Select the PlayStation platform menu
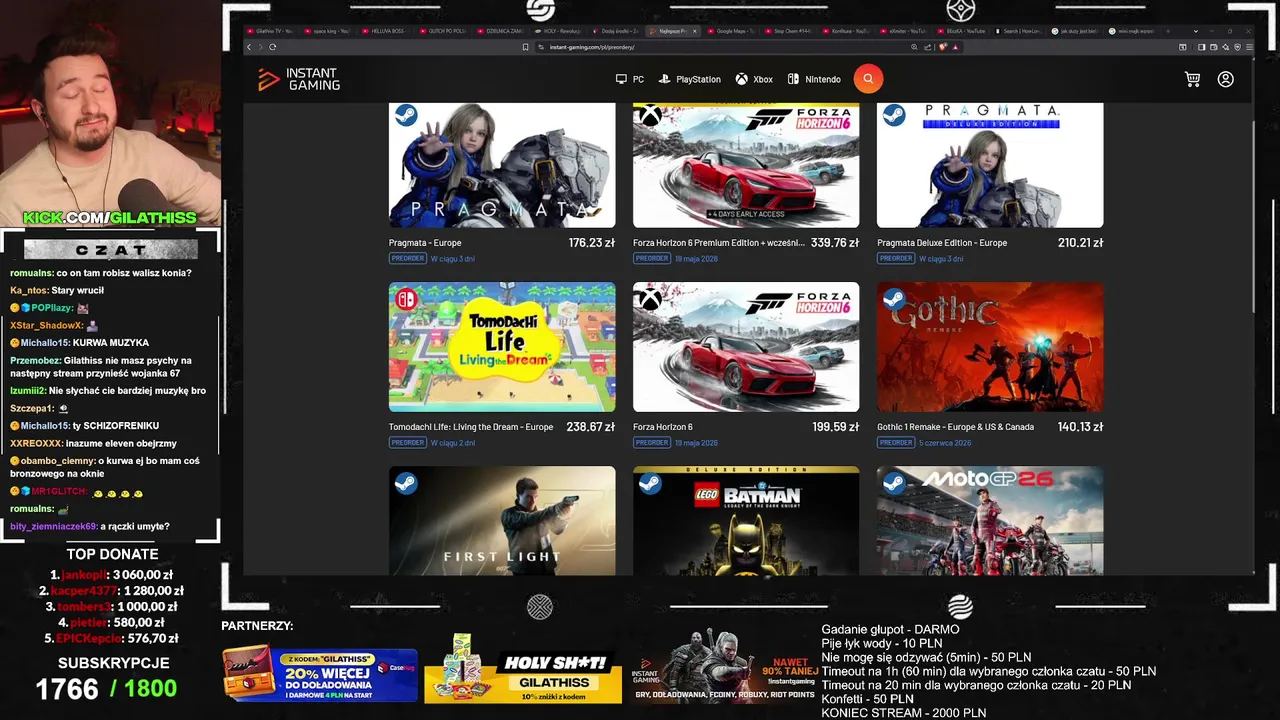 pos(690,79)
